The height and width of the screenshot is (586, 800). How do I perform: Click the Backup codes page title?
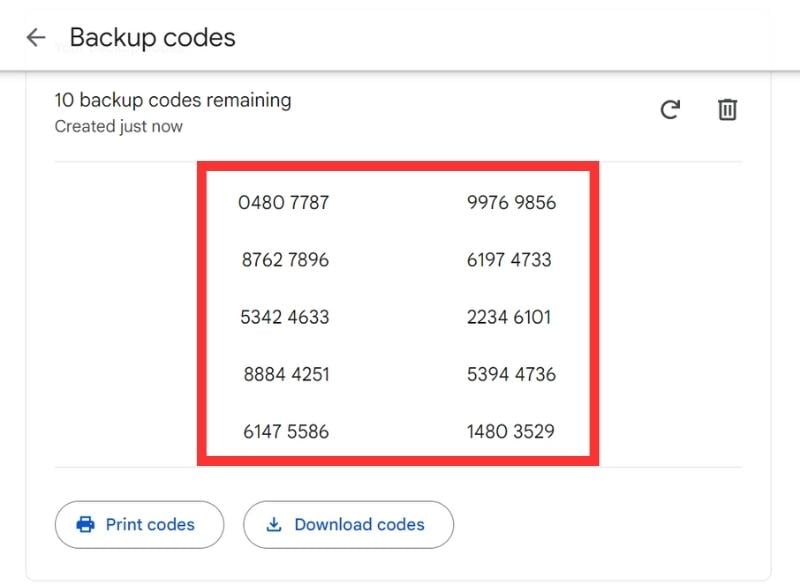pyautogui.click(x=152, y=38)
